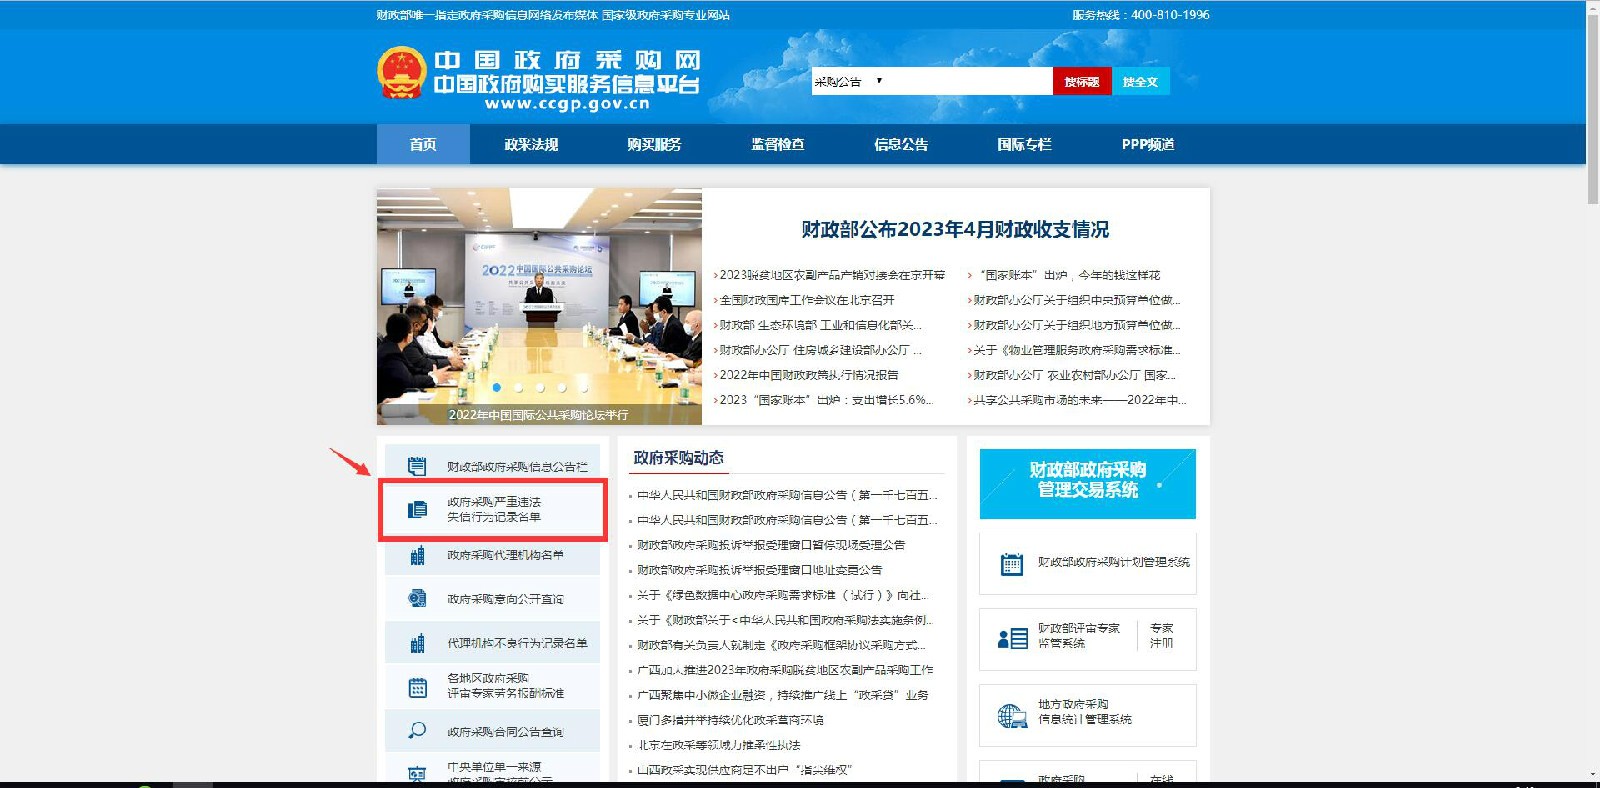The width and height of the screenshot is (1600, 788).
Task: Go to the 信息公告 navigation tab
Action: pos(901,144)
